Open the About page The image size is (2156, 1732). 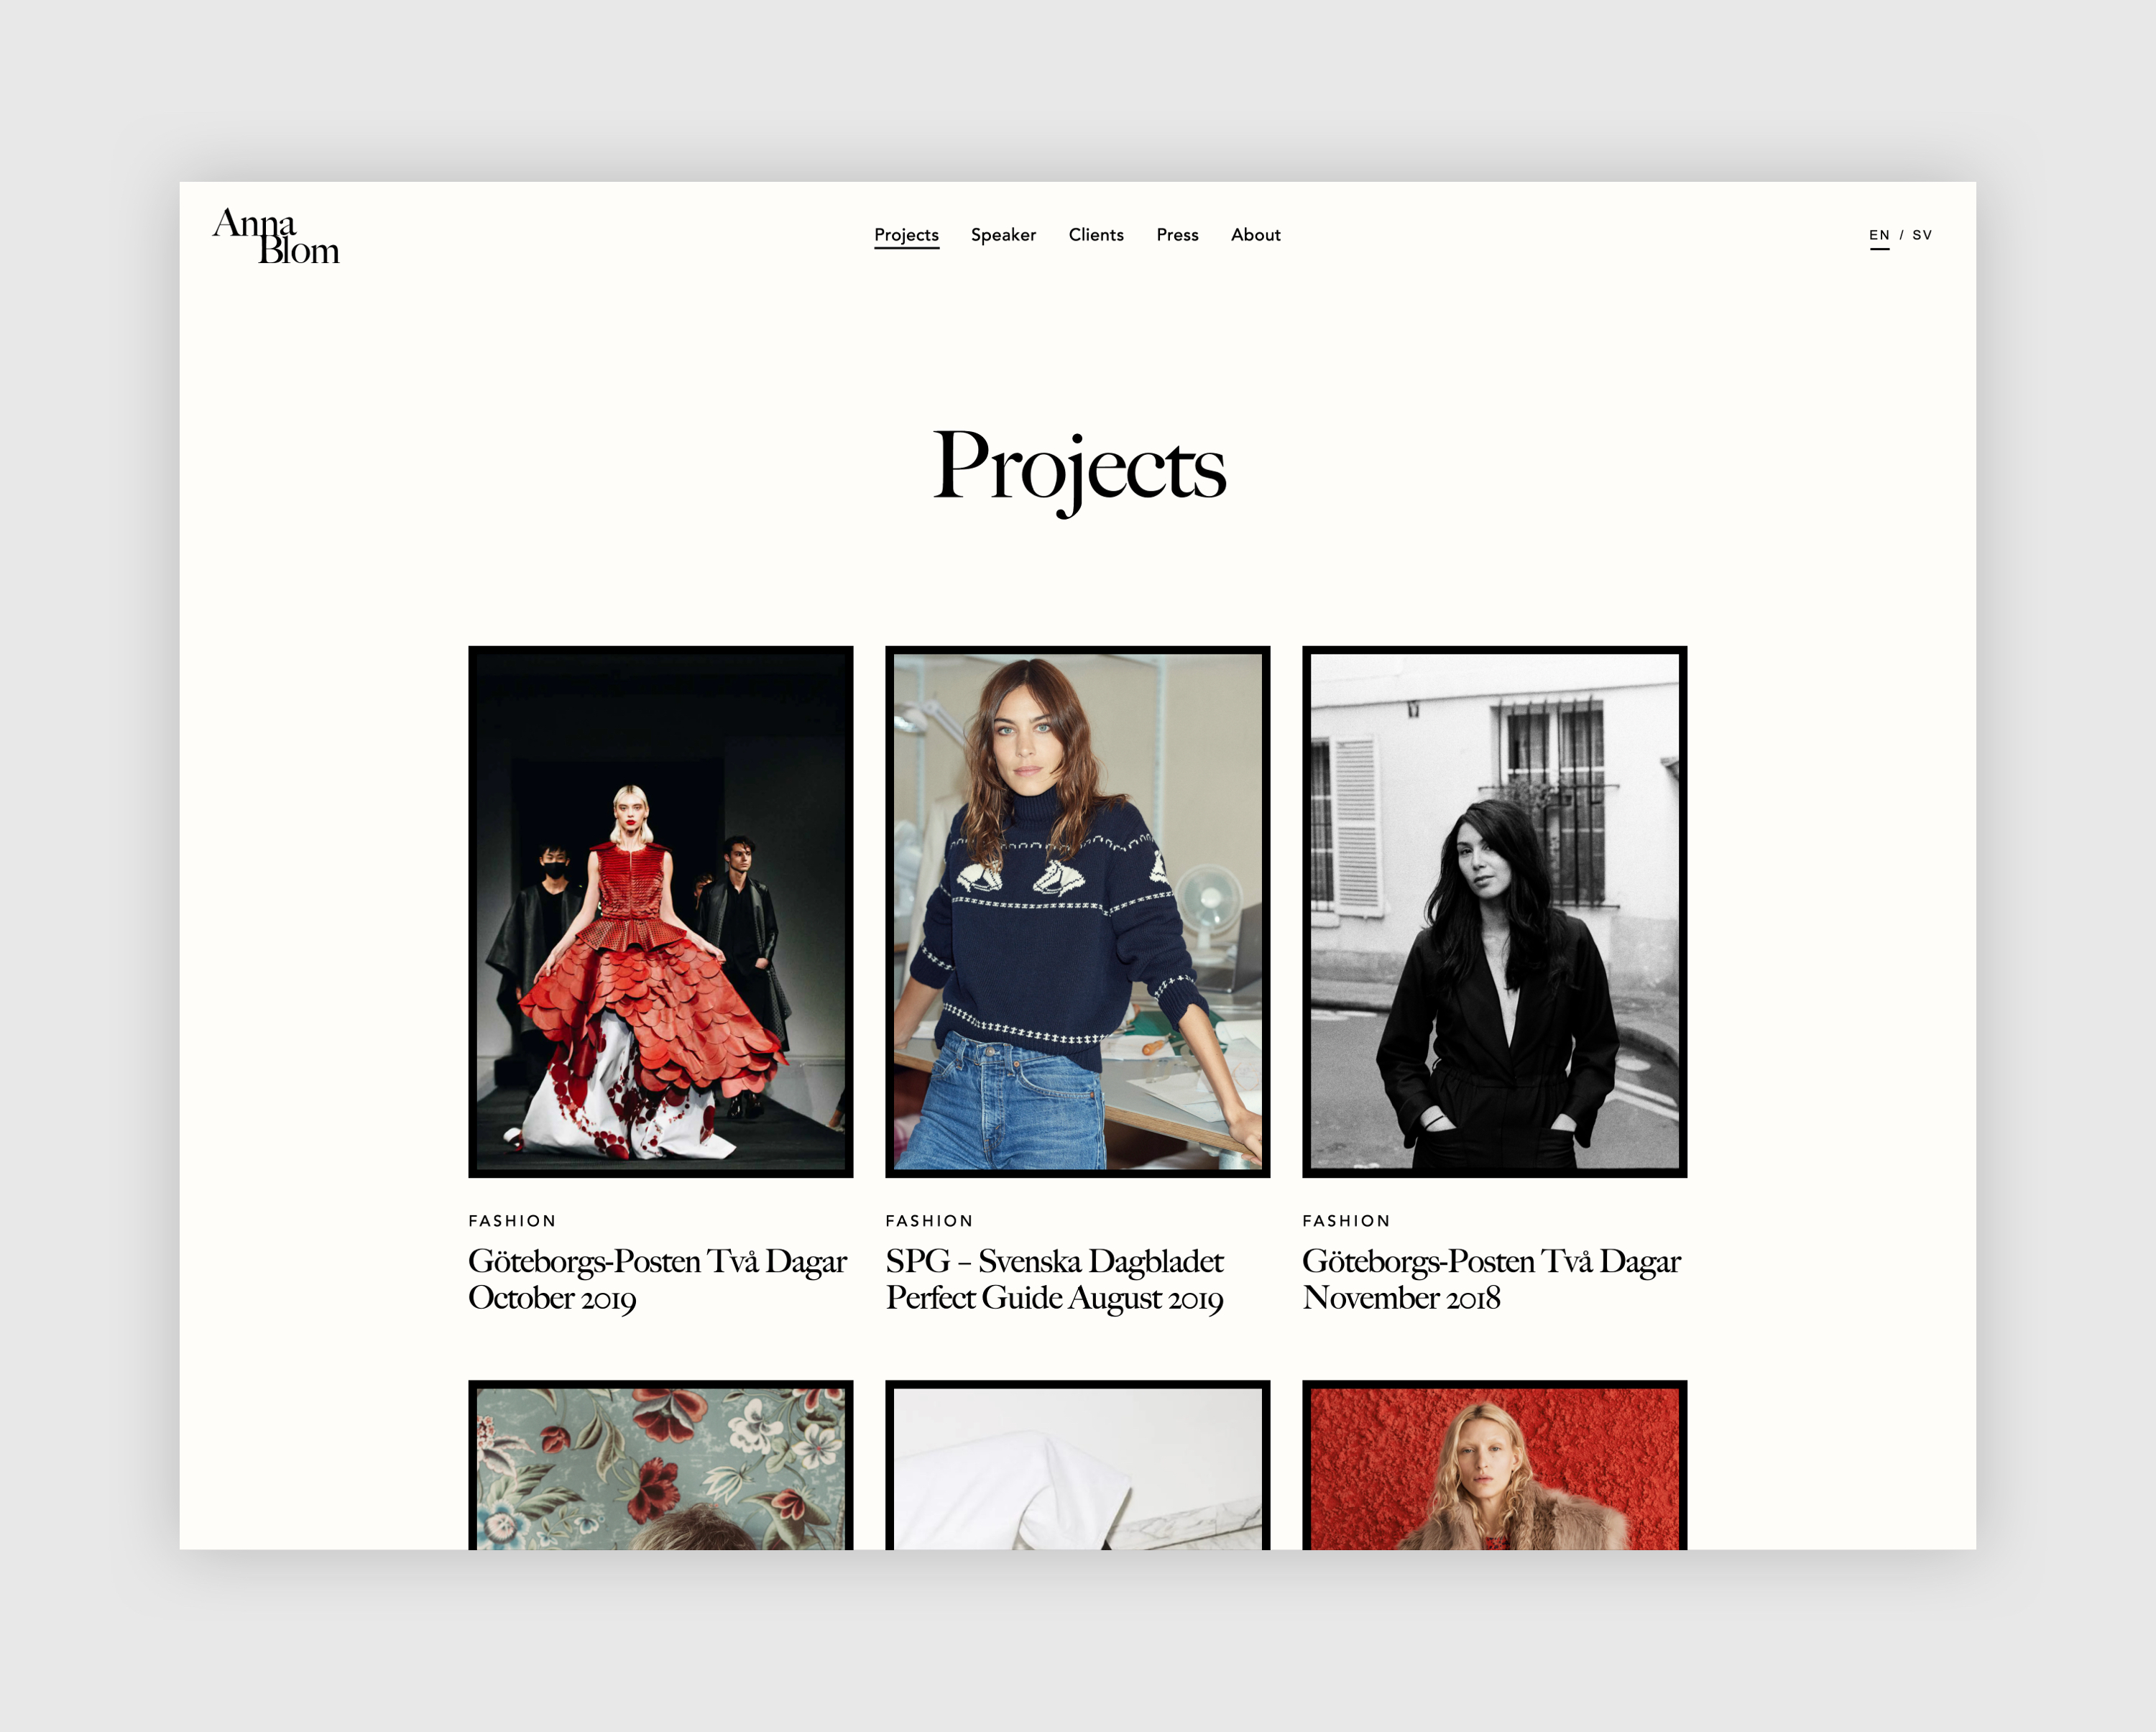[x=1255, y=235]
